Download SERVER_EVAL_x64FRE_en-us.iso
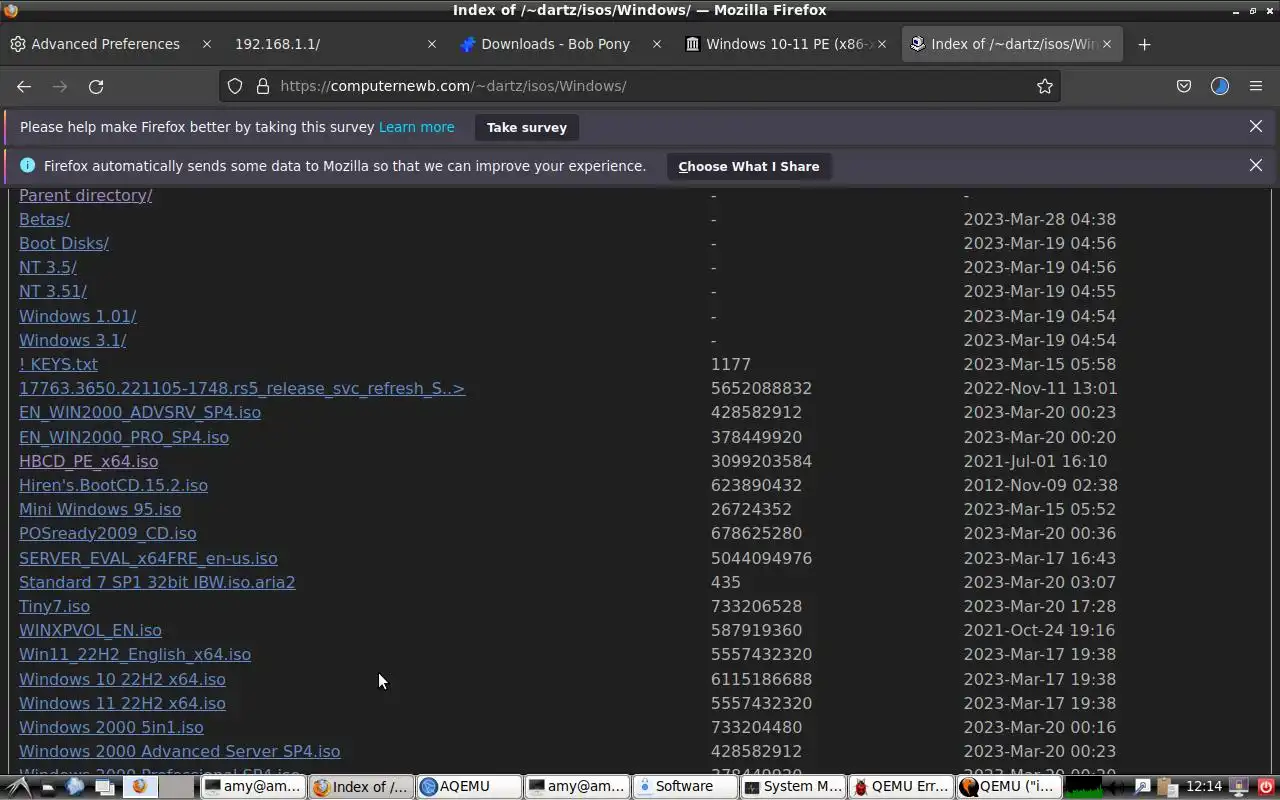Viewport: 1280px width, 800px height. 148,558
